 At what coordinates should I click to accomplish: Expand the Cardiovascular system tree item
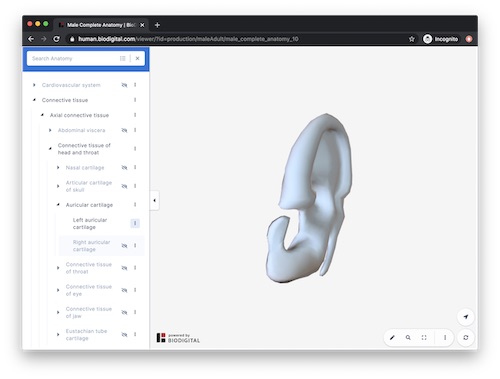[x=34, y=85]
